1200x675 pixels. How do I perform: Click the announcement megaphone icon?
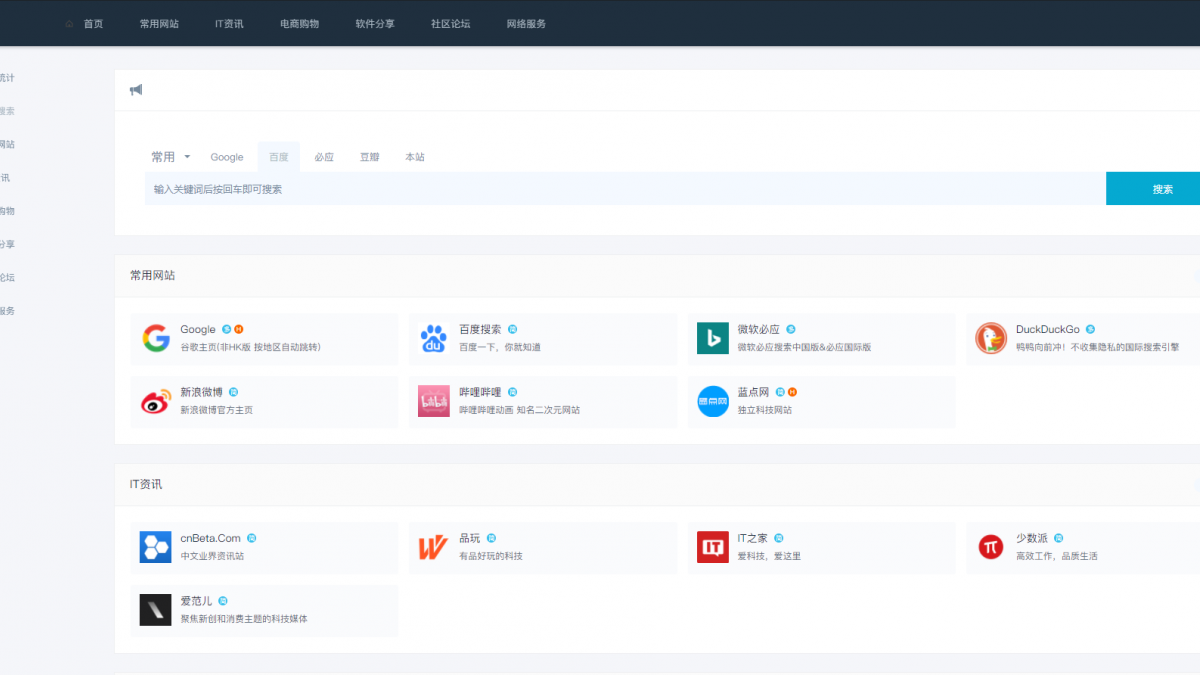click(x=136, y=90)
